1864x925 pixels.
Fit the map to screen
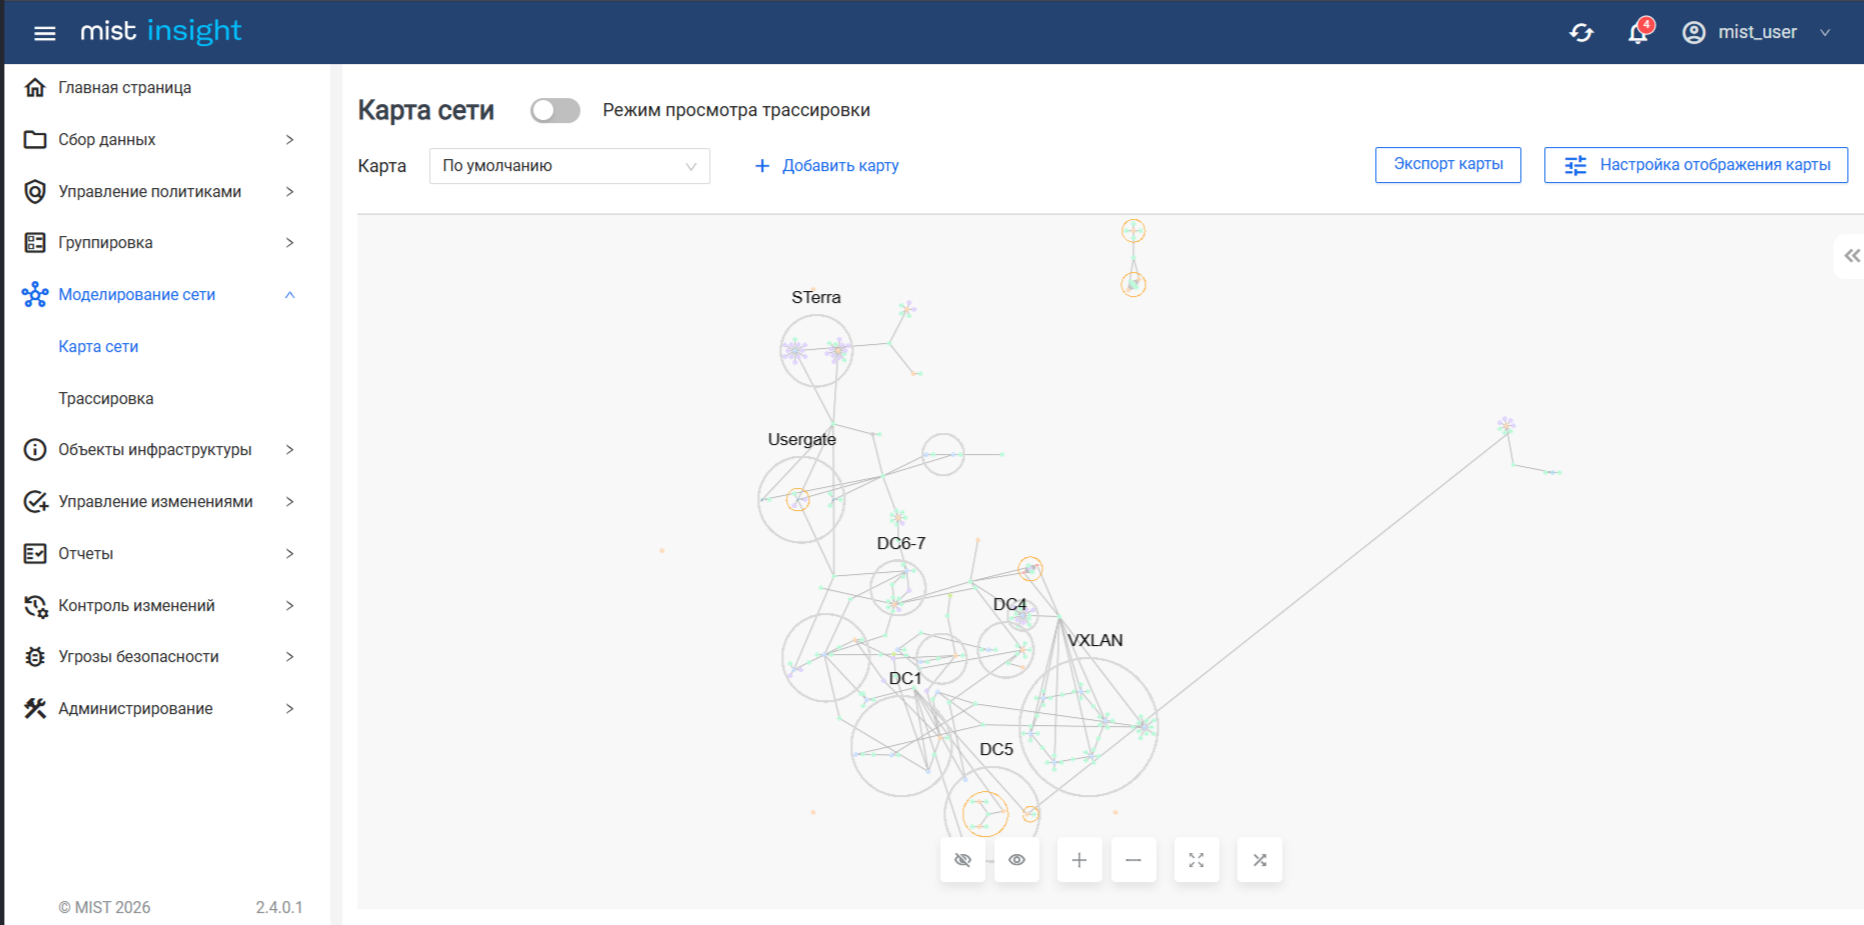point(1196,860)
